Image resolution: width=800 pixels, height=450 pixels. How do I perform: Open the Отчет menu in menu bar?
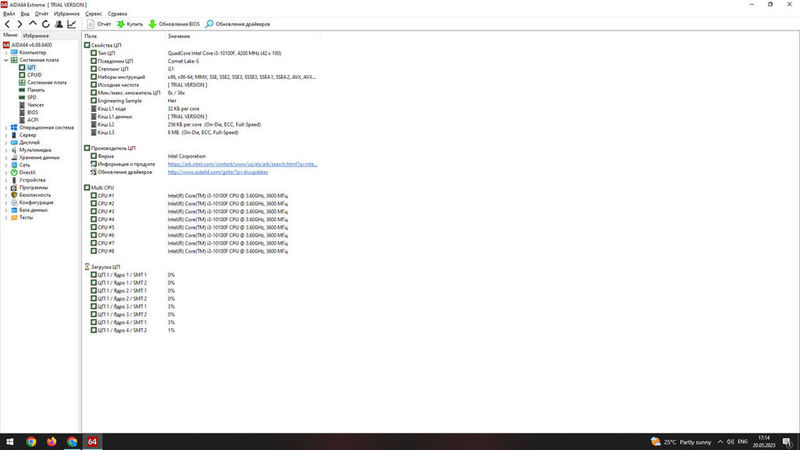pos(41,14)
